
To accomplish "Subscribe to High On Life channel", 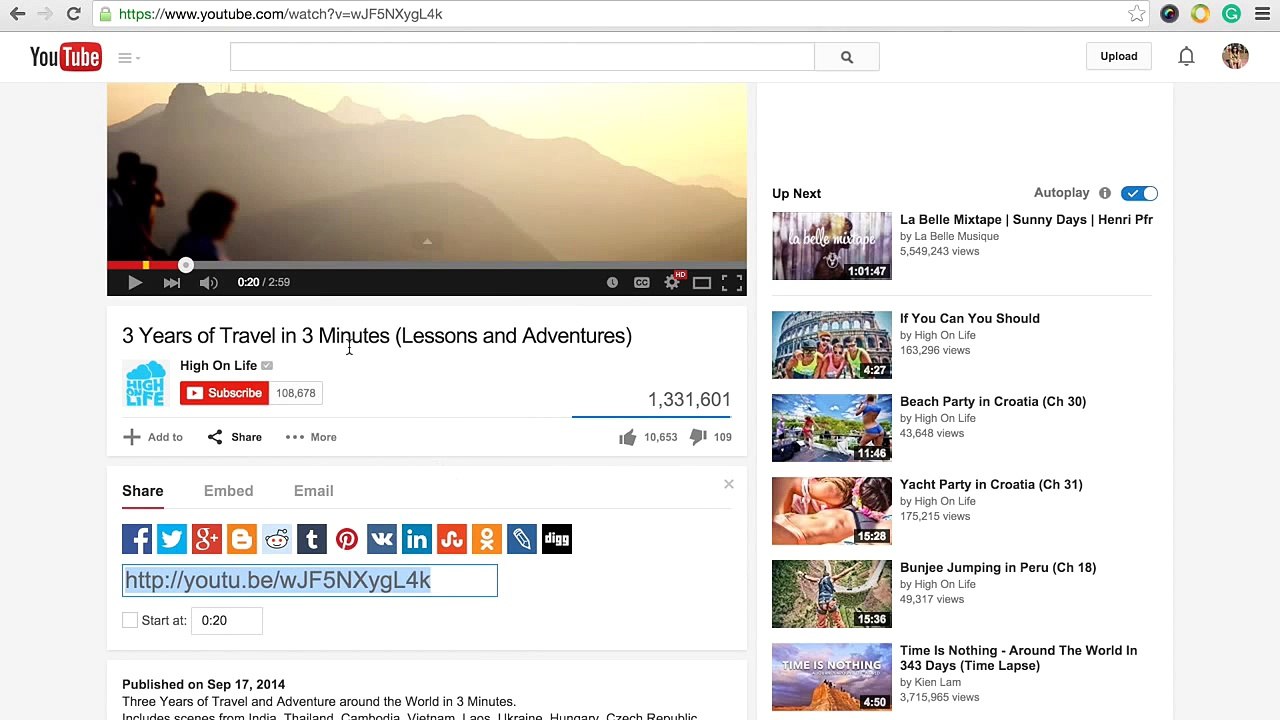I will [224, 393].
